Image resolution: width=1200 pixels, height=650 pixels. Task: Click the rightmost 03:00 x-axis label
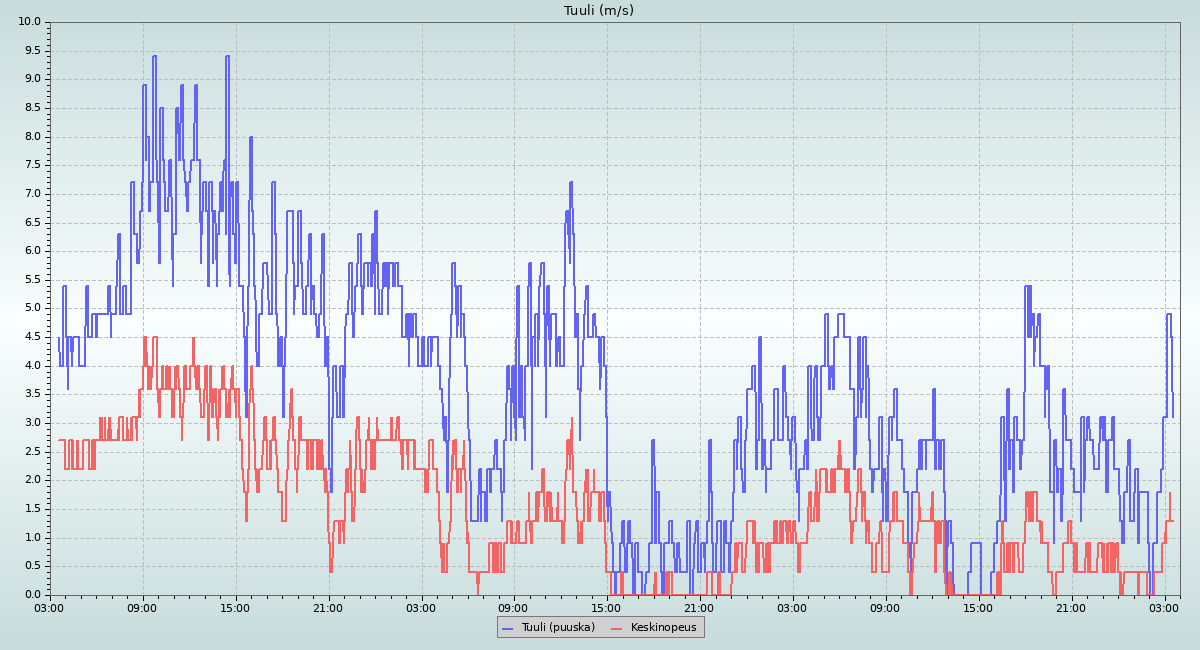click(x=1164, y=607)
